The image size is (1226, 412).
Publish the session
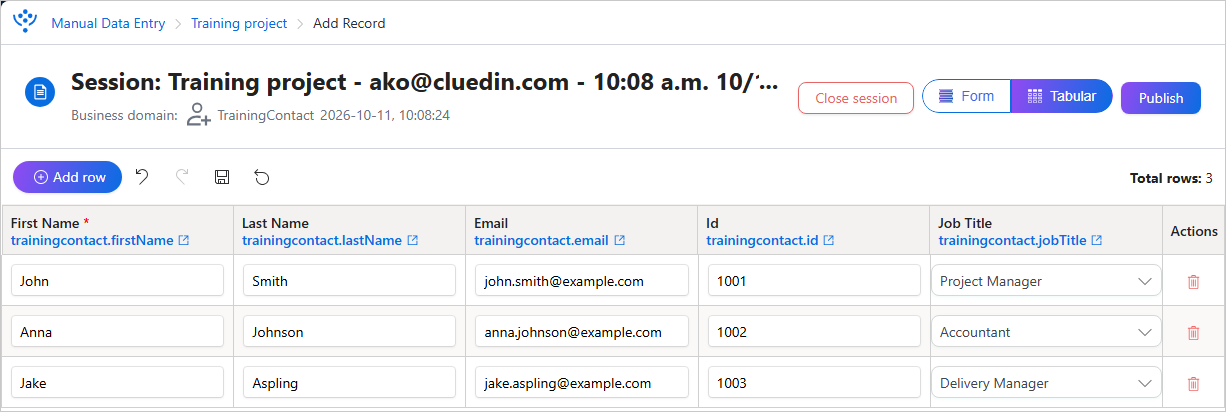coord(1161,98)
